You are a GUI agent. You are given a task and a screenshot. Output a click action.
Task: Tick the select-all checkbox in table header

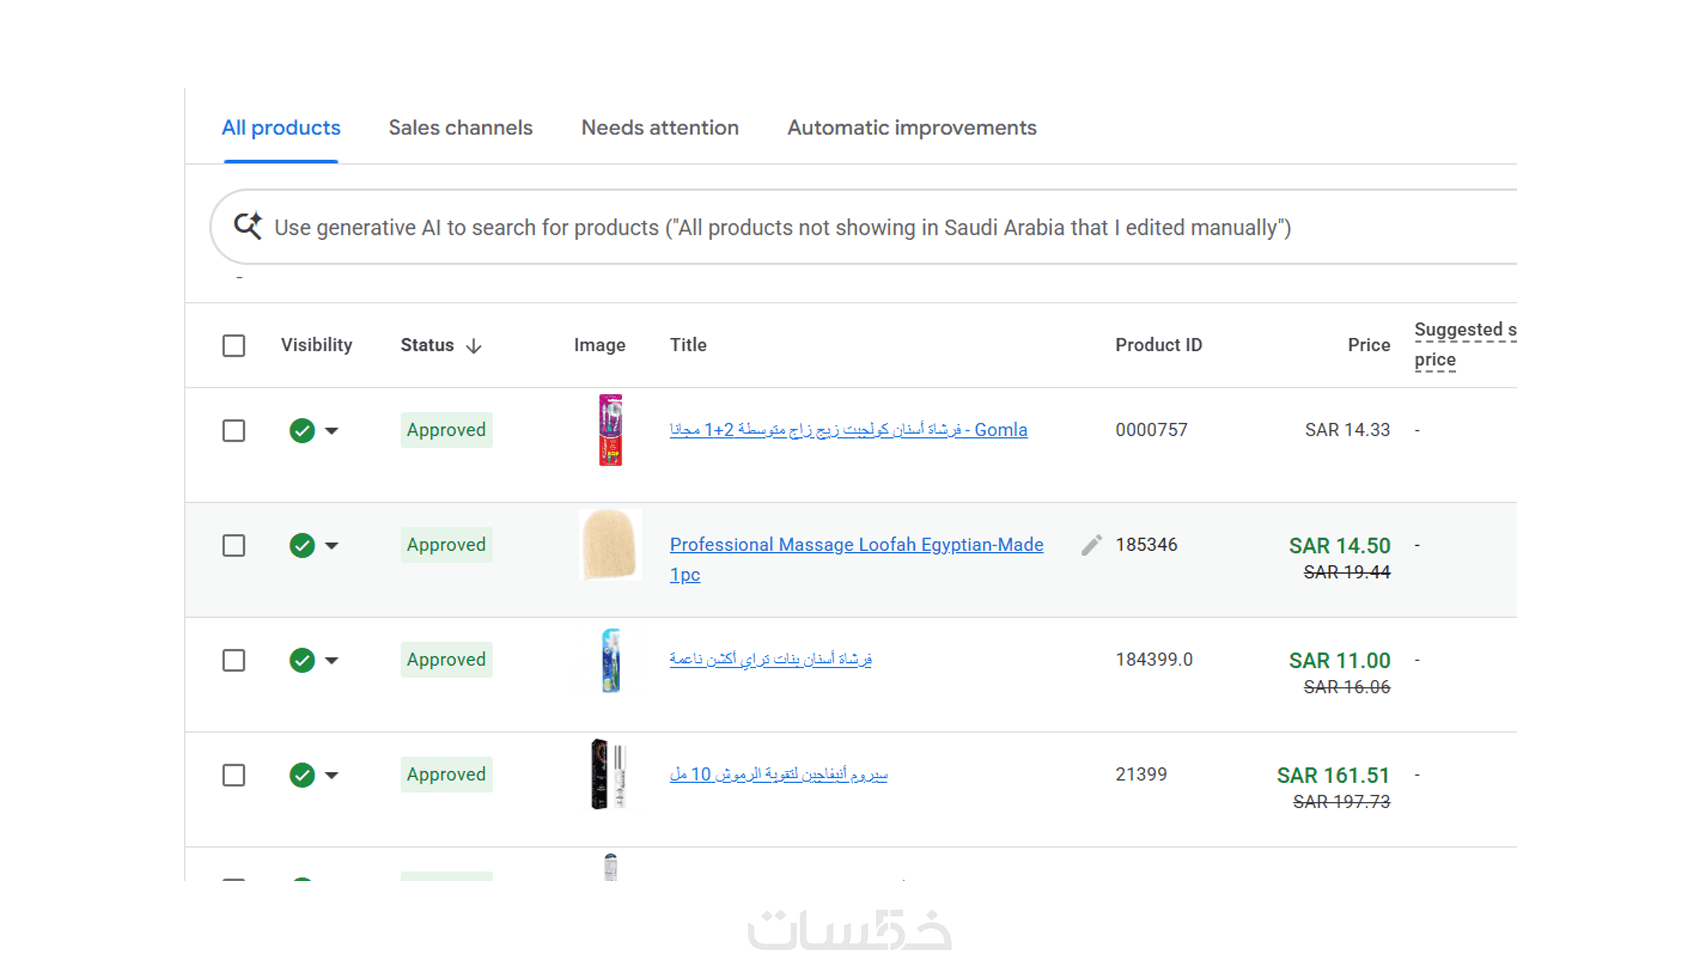(234, 346)
